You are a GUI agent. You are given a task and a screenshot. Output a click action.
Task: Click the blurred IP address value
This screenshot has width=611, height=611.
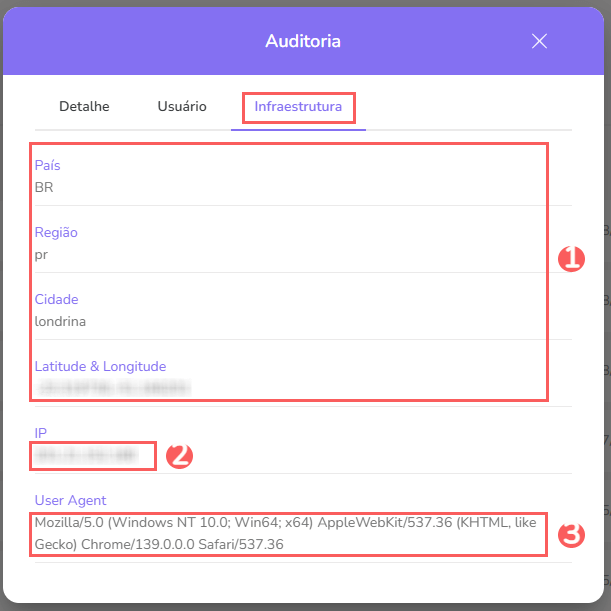coord(86,456)
